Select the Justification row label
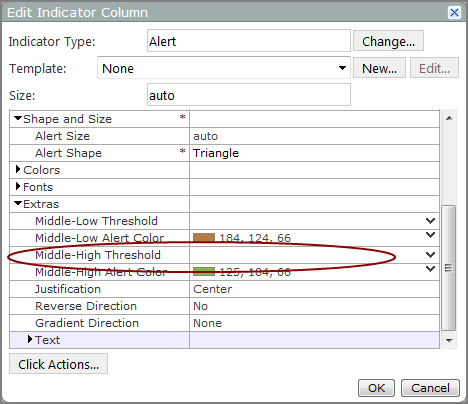The height and width of the screenshot is (404, 468). pos(68,289)
